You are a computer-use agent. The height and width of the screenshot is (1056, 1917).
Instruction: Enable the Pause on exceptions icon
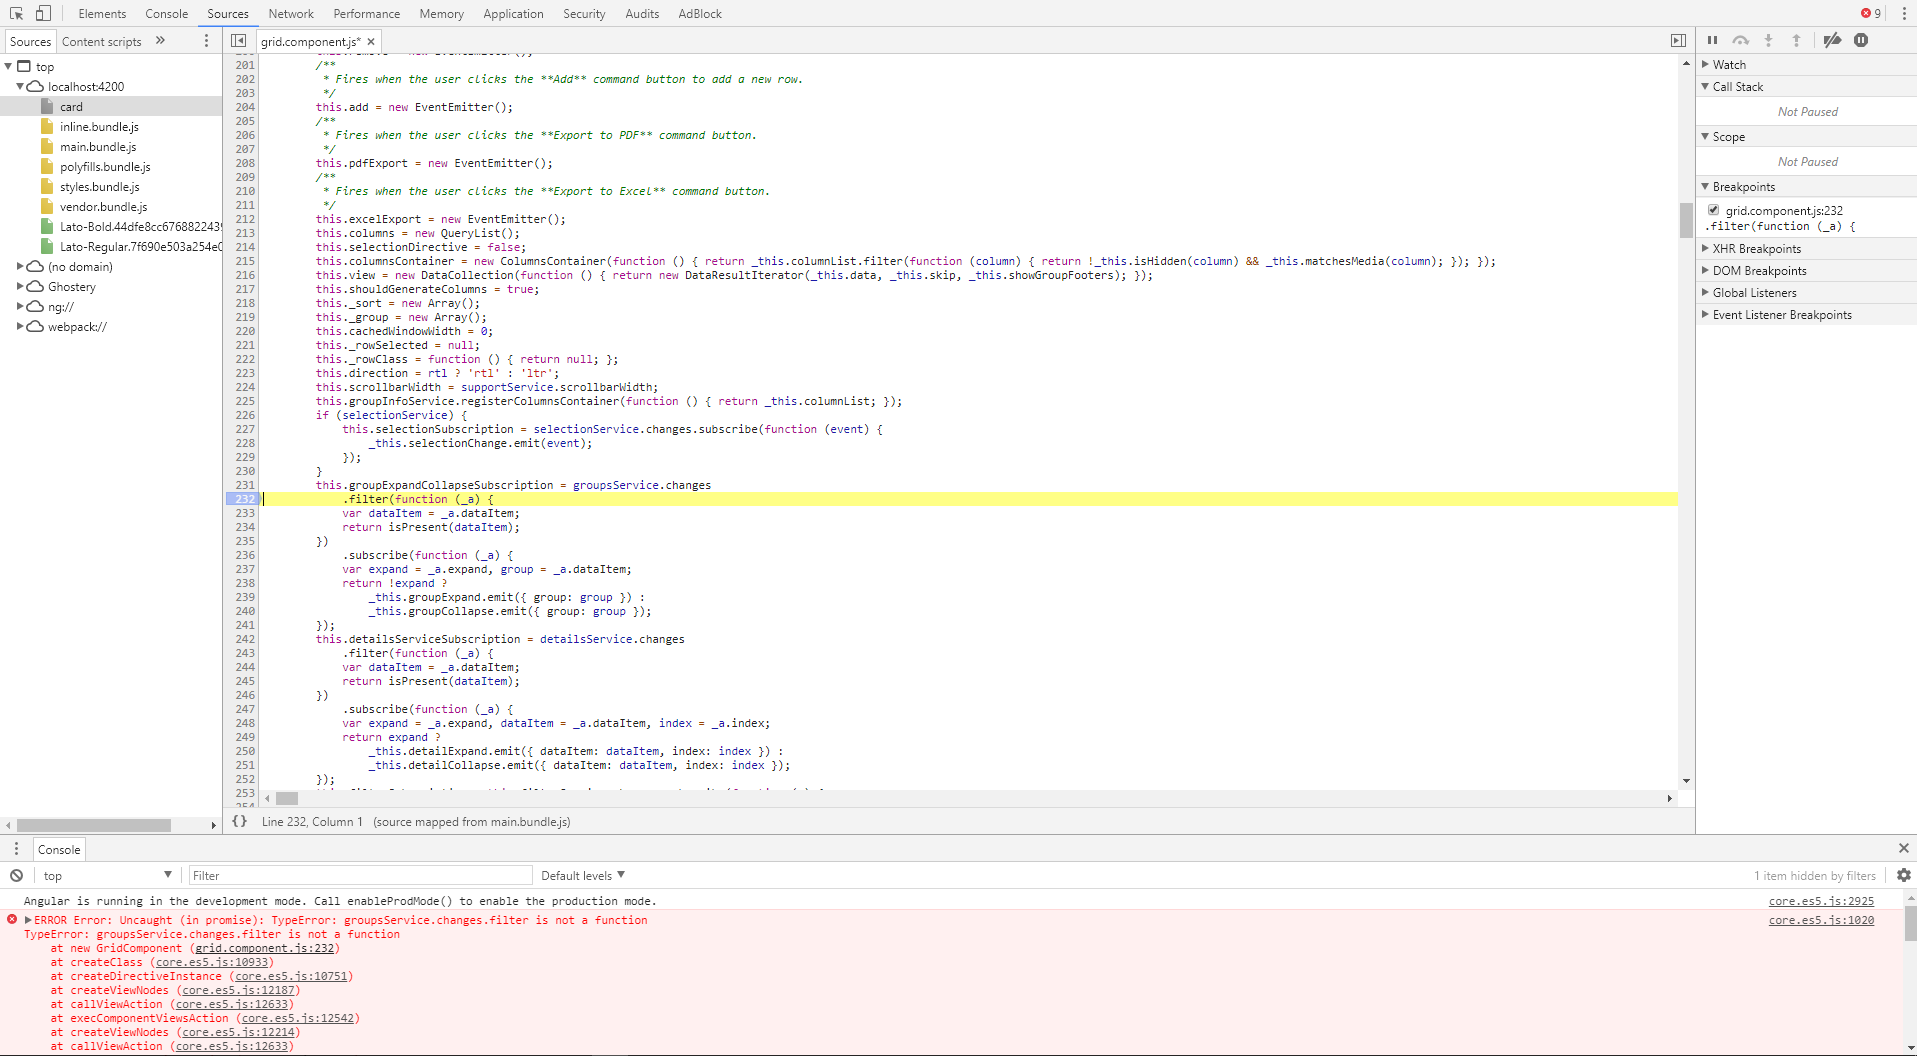point(1861,40)
